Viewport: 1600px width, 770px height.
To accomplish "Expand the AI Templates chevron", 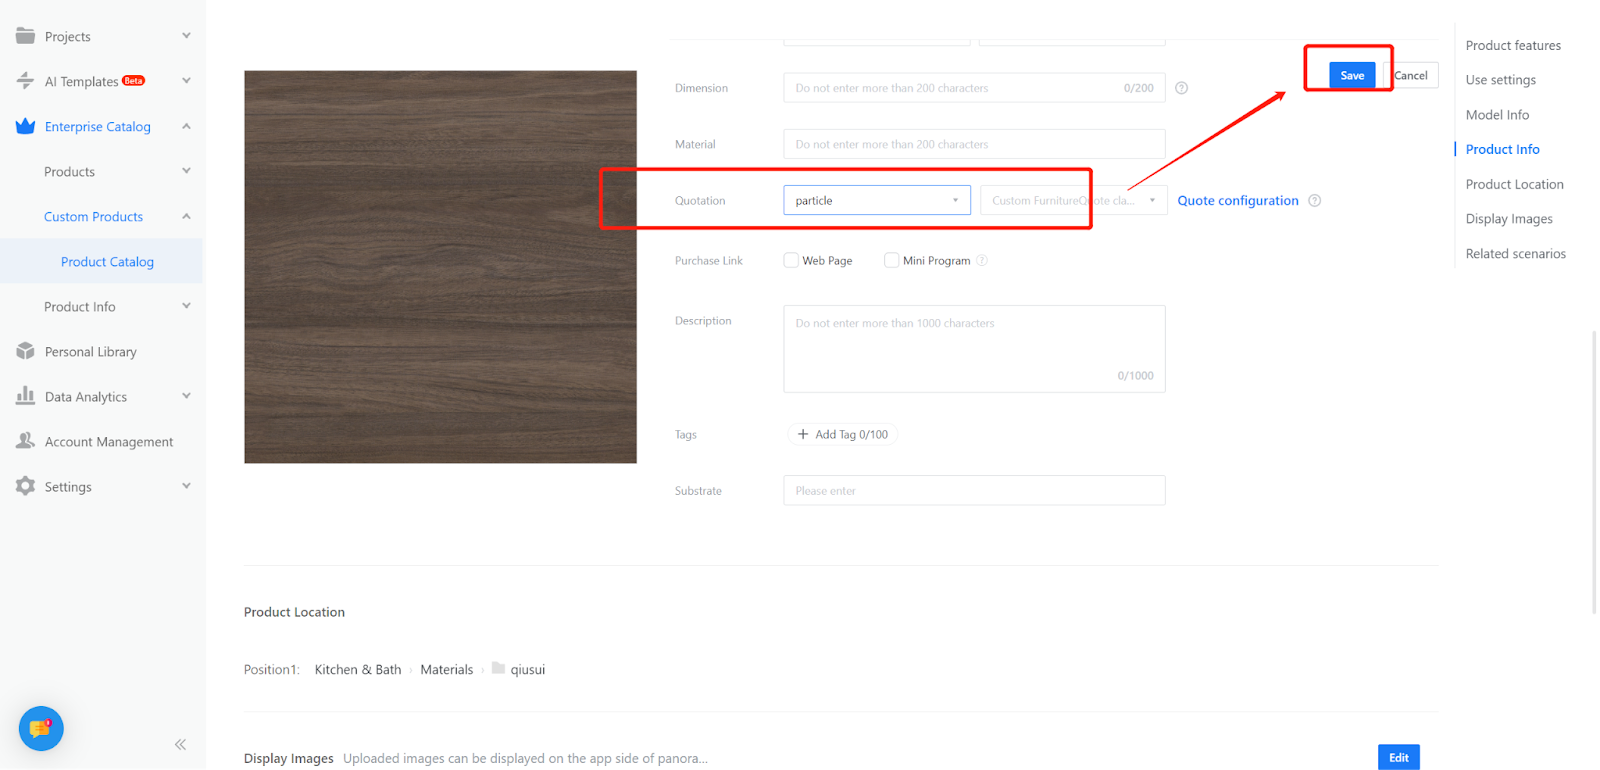I will tap(186, 81).
